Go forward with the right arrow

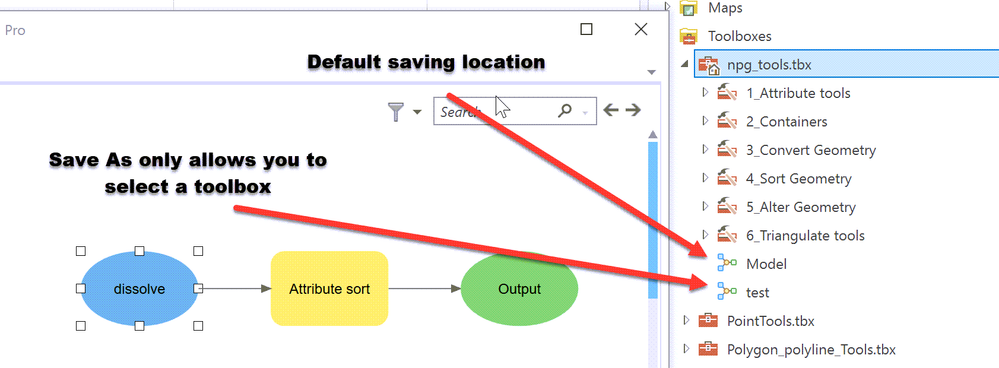633,111
